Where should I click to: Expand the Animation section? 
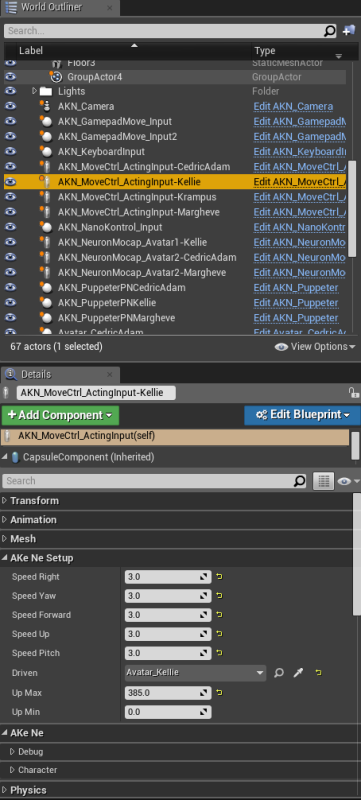[5, 519]
